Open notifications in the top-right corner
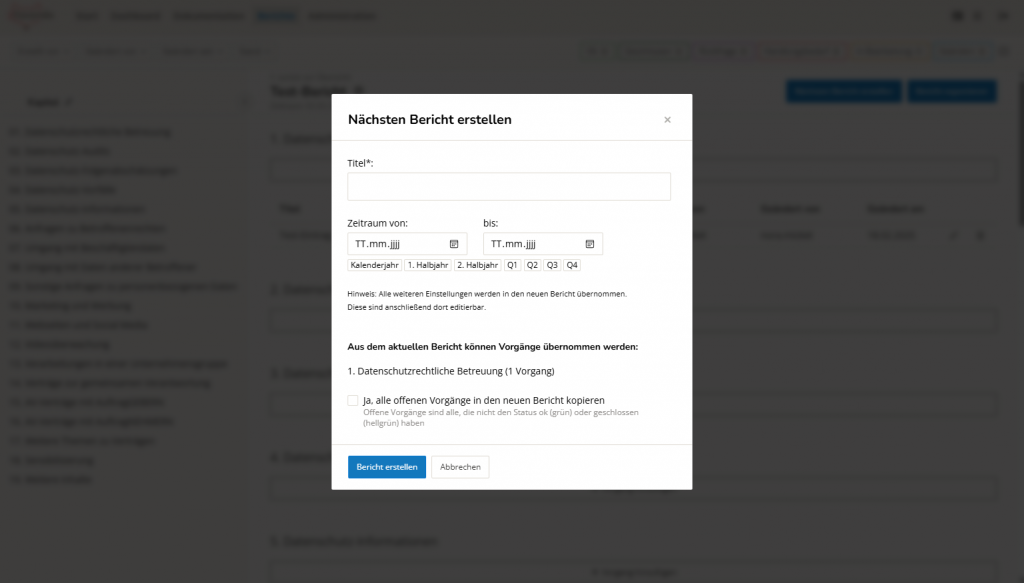Screen dimensions: 1024x583 tap(978, 16)
